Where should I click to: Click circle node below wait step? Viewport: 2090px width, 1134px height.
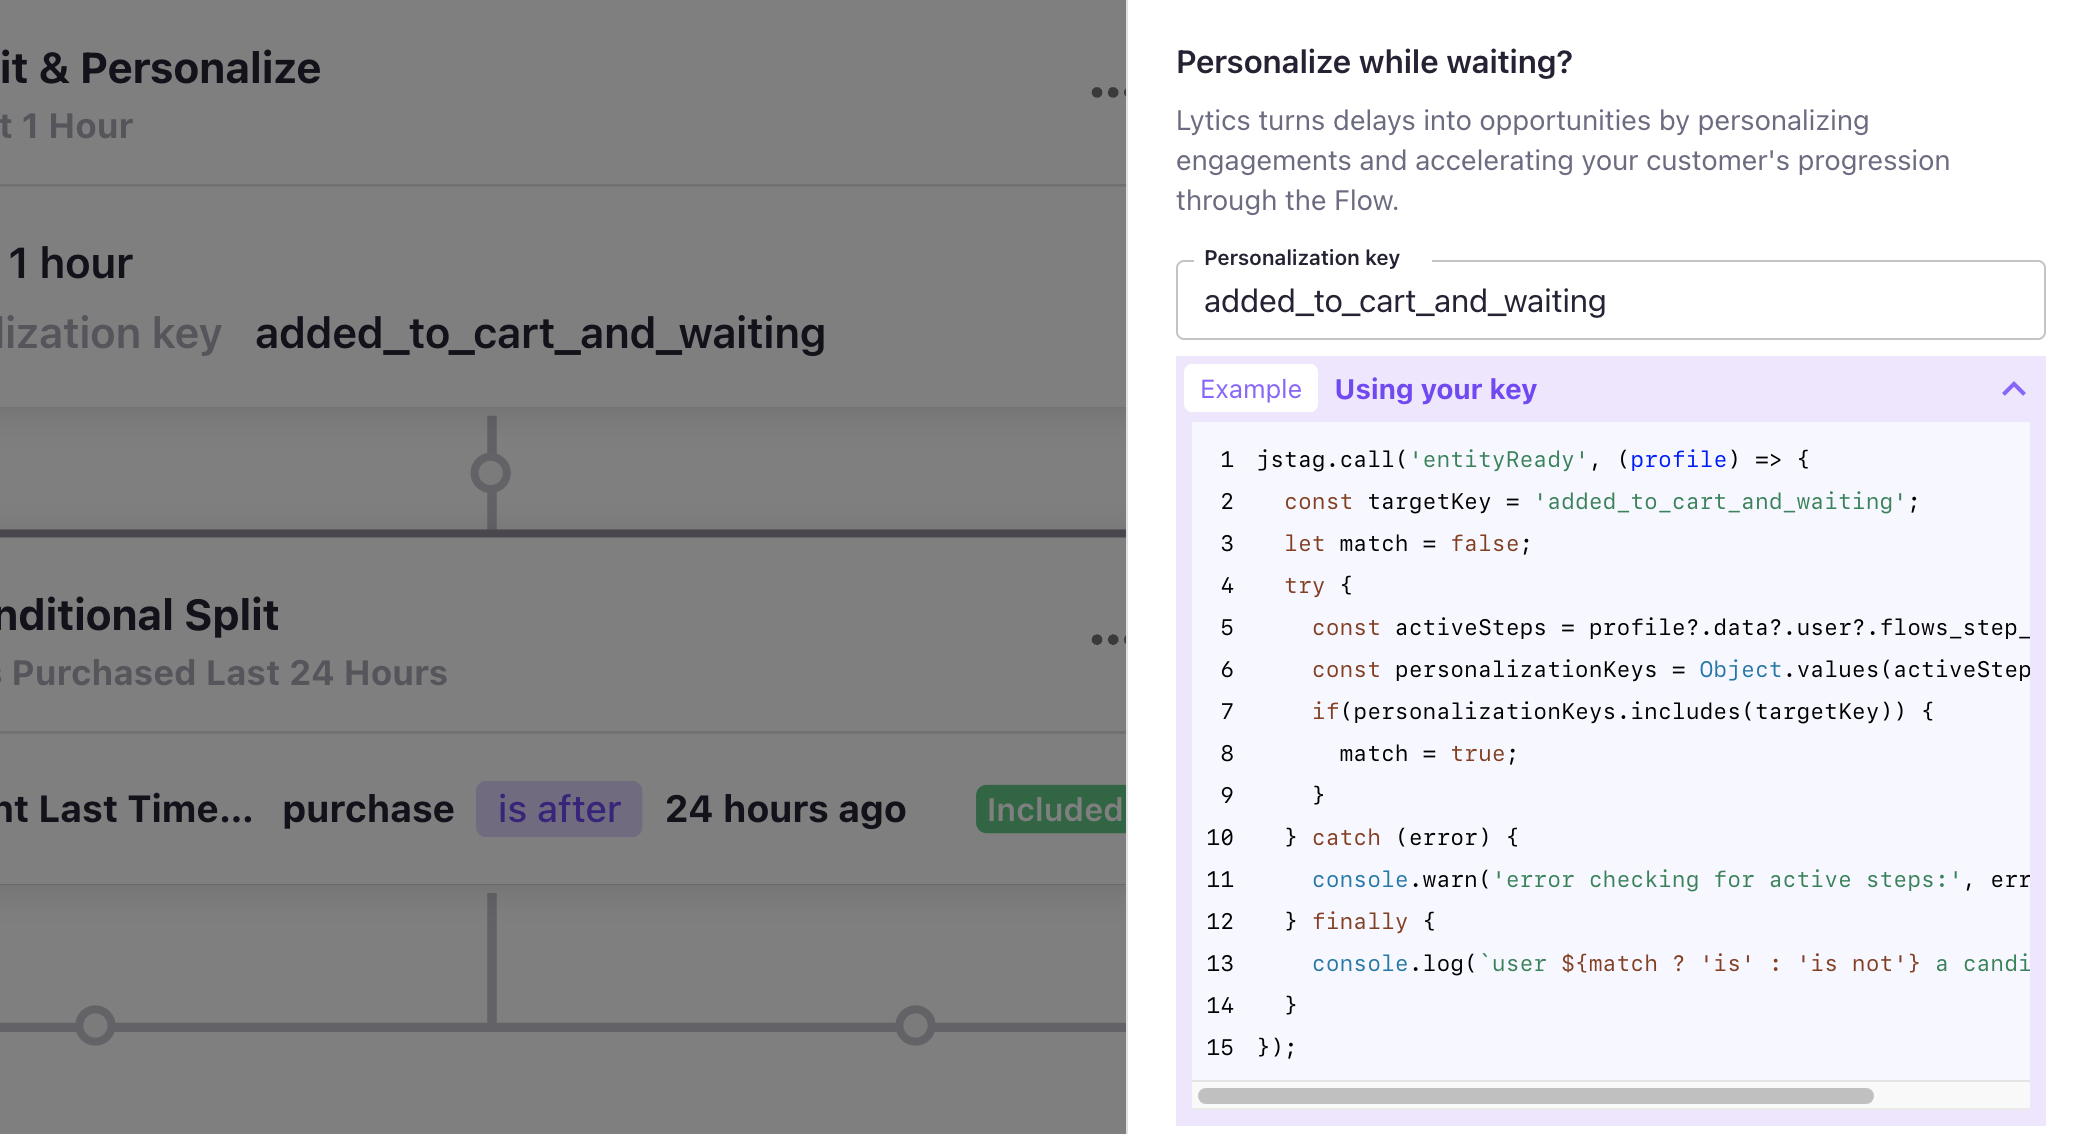click(491, 473)
